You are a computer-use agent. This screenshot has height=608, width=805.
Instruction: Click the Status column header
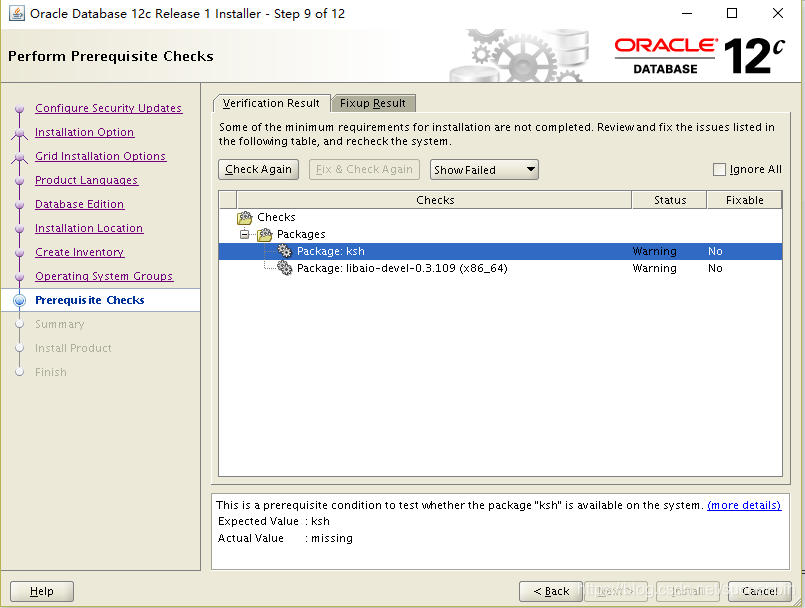click(669, 200)
